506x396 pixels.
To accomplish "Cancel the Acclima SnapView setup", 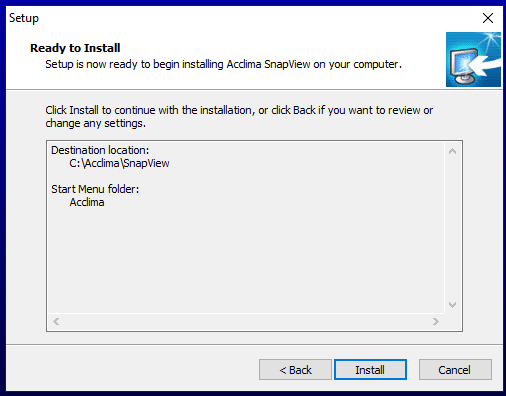I will coord(455,369).
